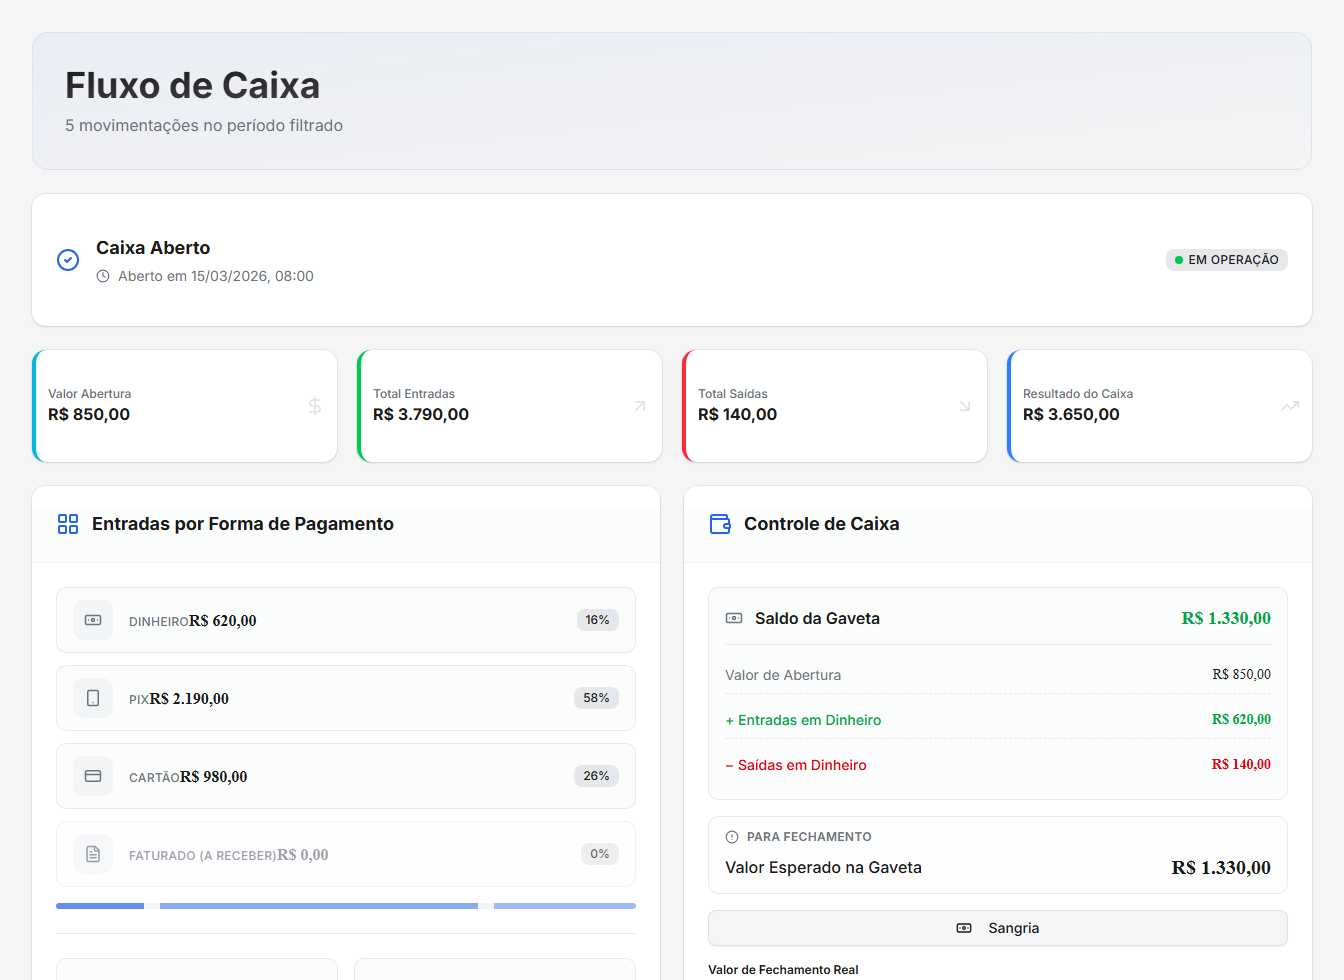Click the EM OPERAÇÃO status badge

click(x=1226, y=260)
